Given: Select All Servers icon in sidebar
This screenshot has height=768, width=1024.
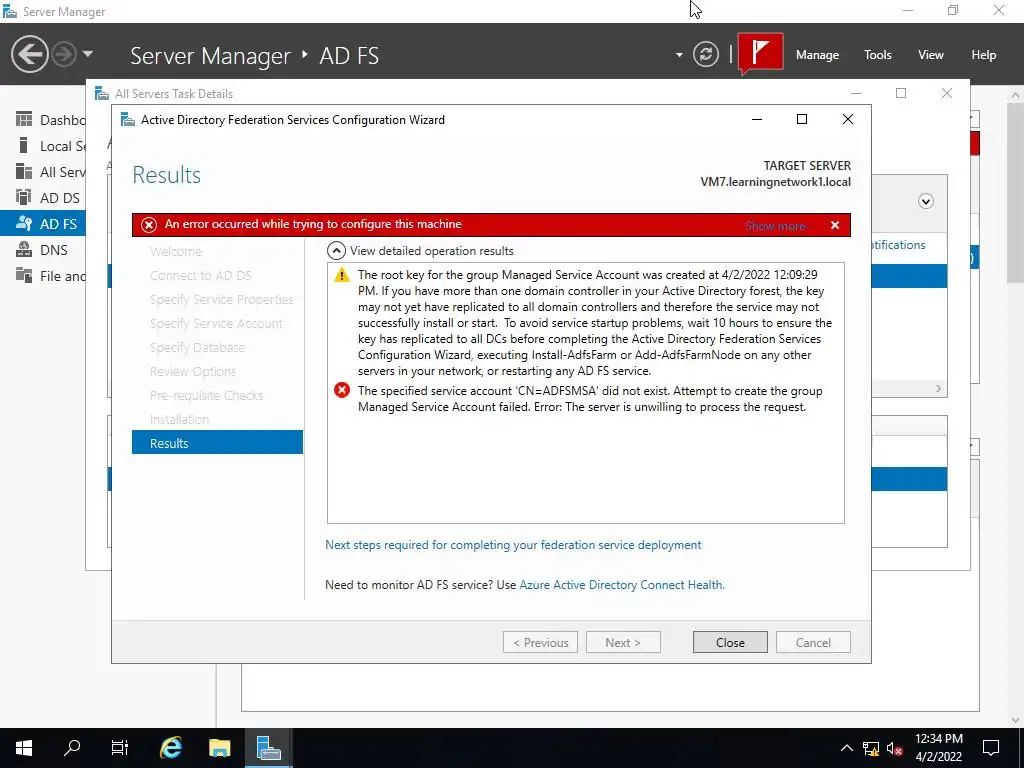Looking at the screenshot, I should point(24,171).
